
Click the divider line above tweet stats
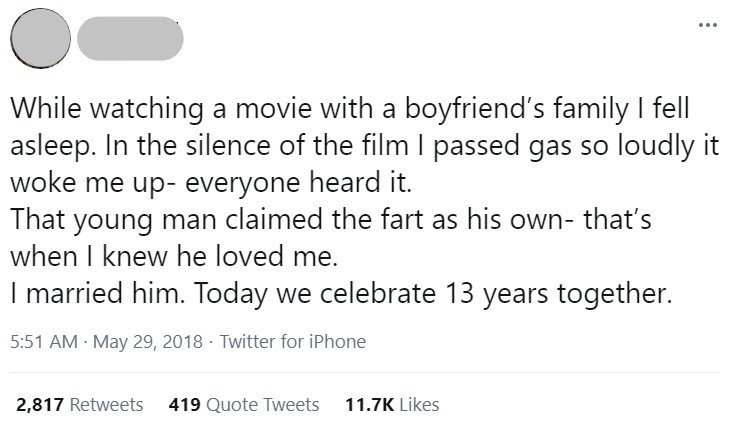pos(365,372)
